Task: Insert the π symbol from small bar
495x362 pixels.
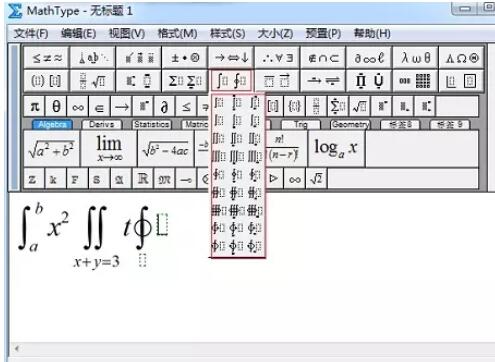Action: 35,107
